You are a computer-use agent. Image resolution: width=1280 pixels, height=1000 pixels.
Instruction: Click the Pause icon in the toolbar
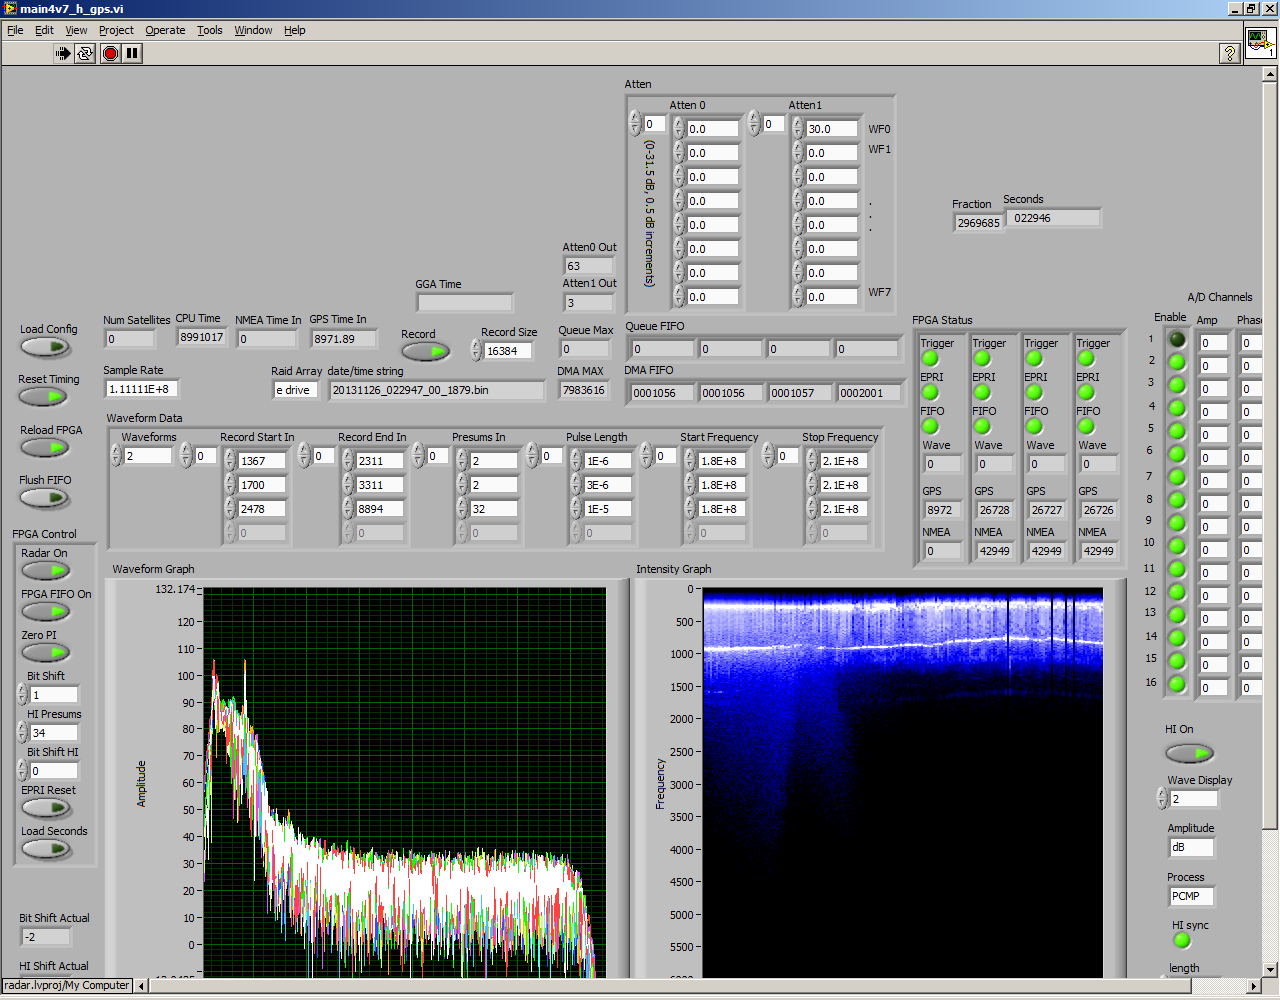coord(132,53)
